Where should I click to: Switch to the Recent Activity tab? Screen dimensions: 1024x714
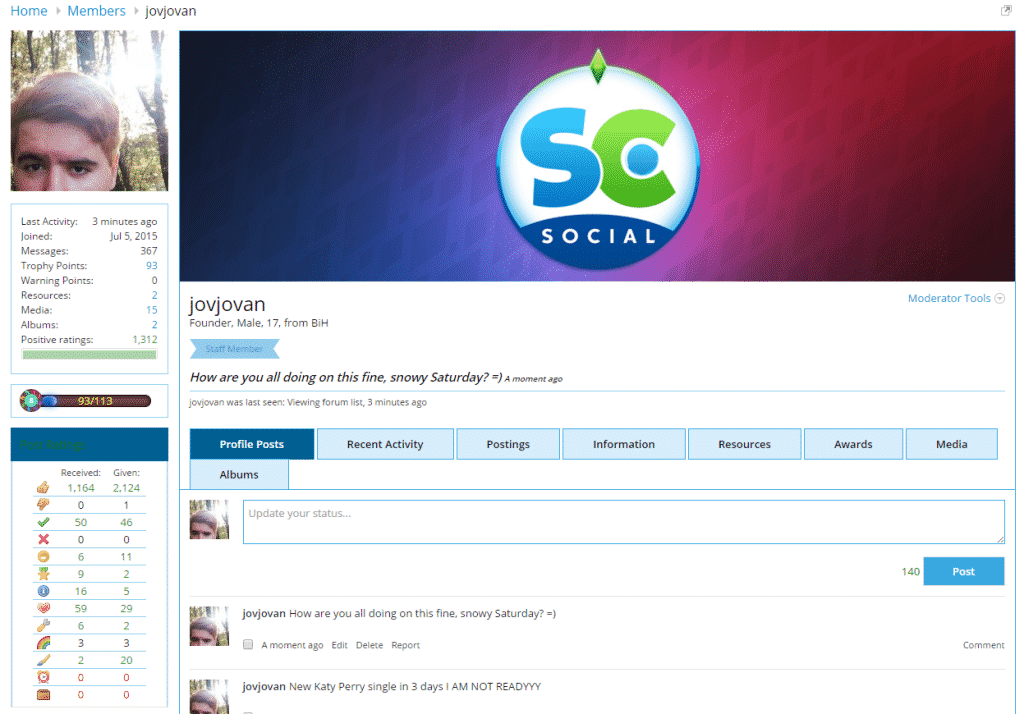385,444
